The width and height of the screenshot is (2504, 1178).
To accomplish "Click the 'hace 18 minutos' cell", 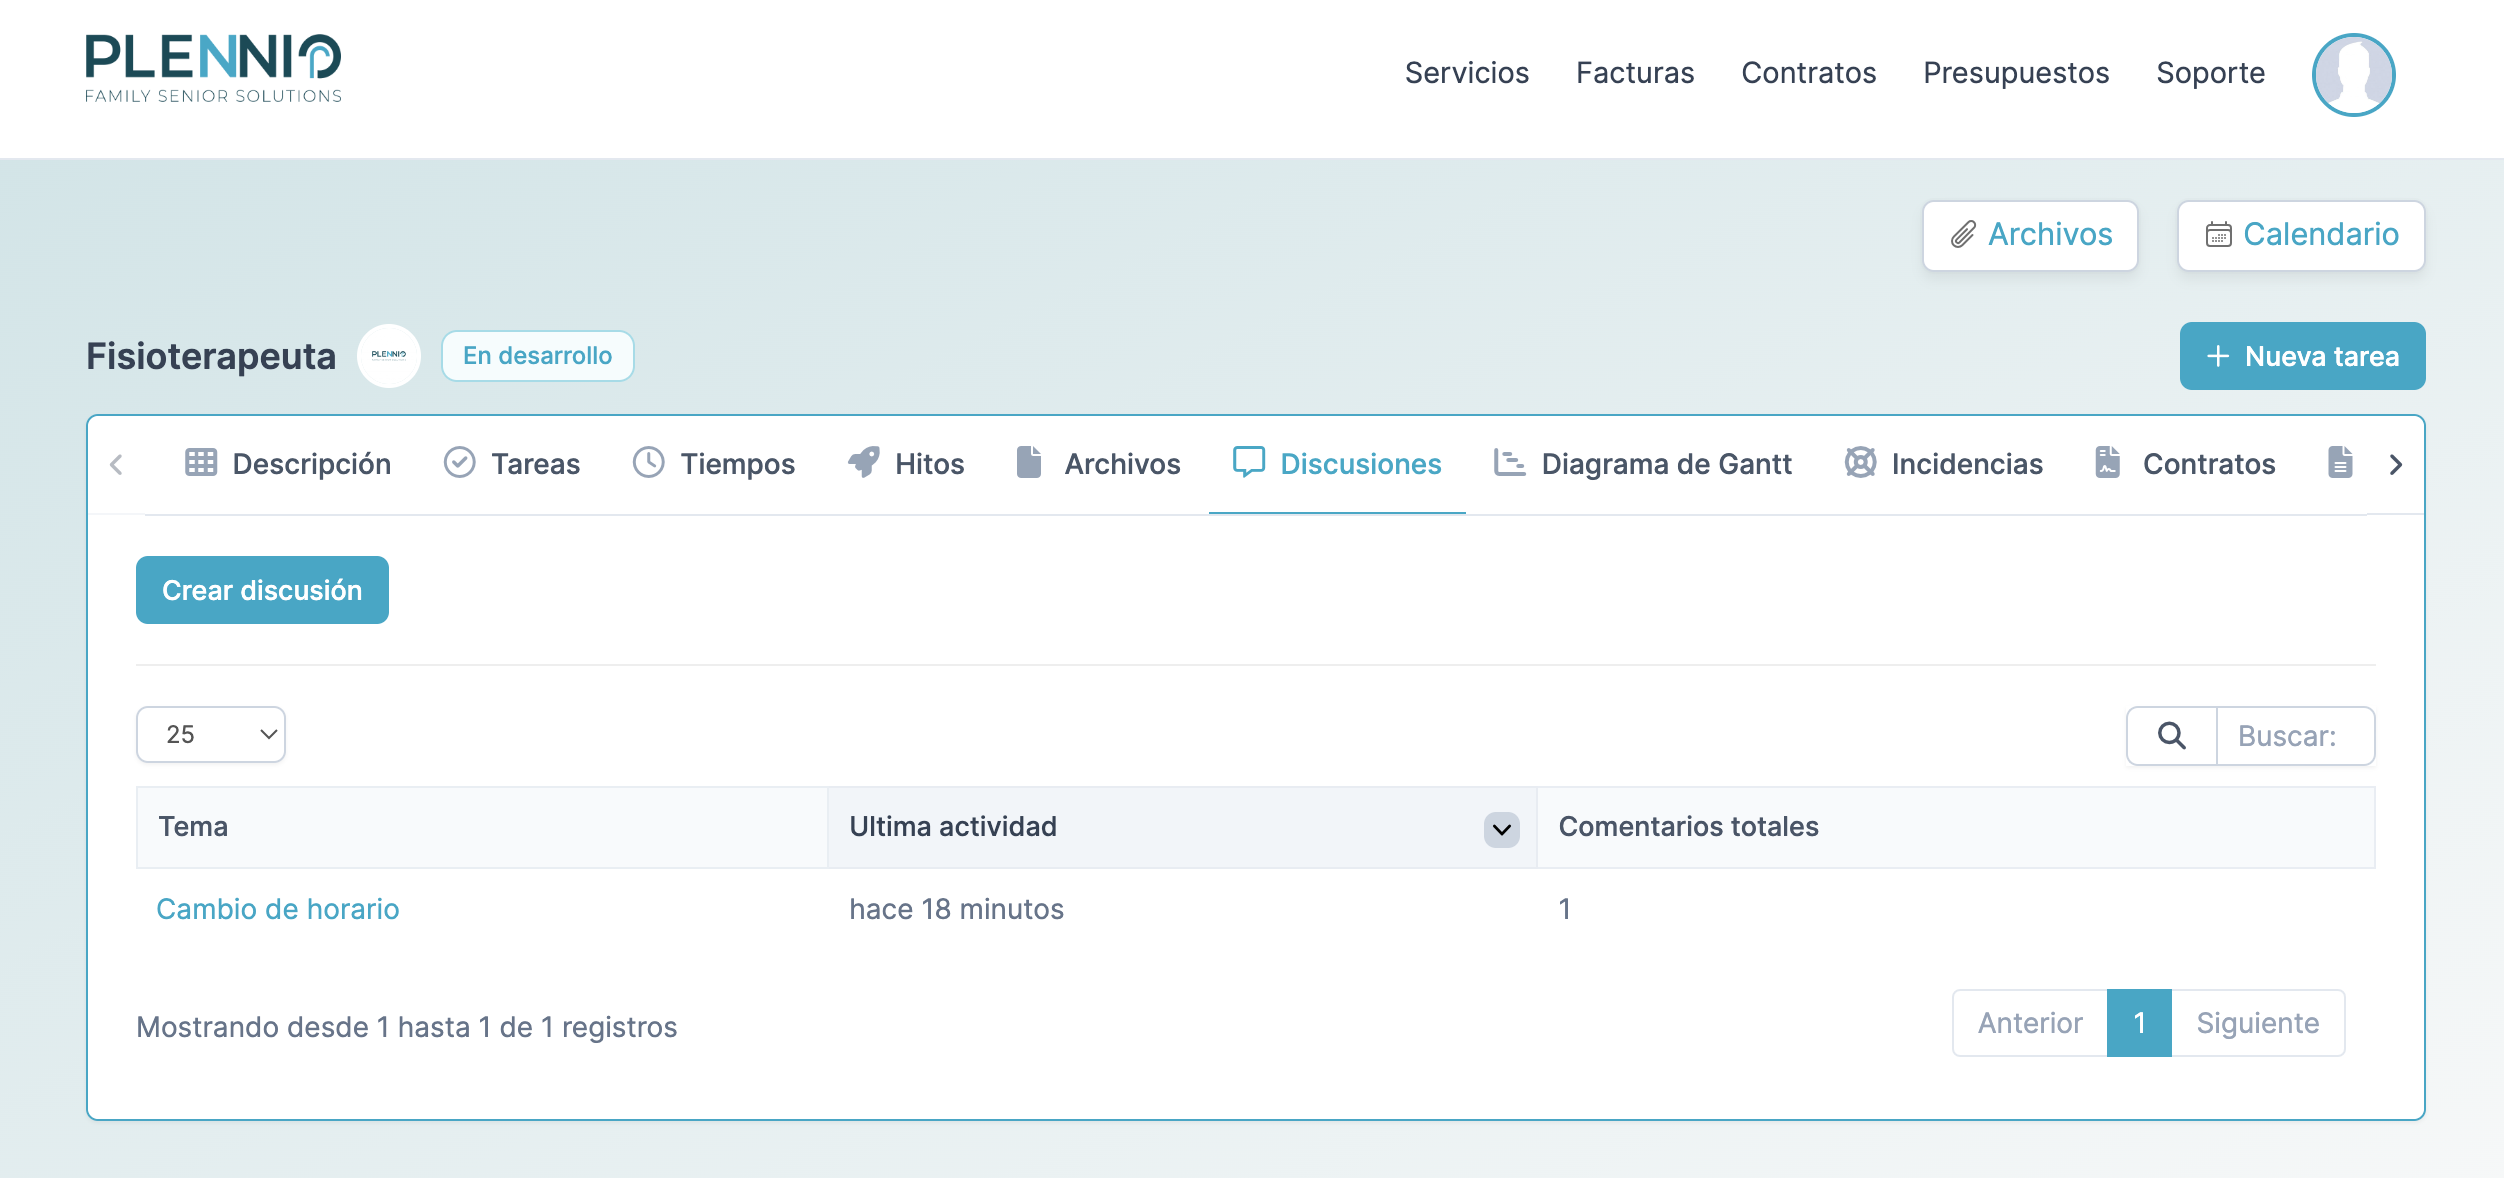I will pyautogui.click(x=956, y=909).
